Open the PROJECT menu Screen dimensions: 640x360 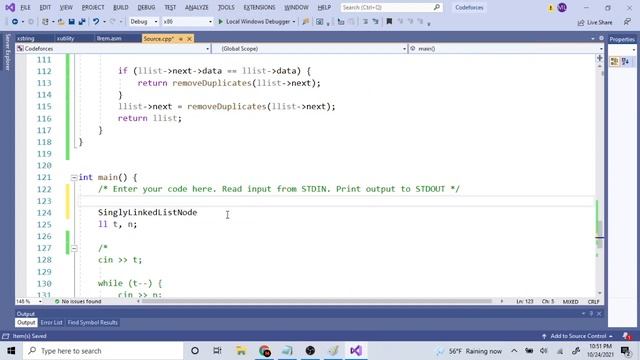[93, 7]
